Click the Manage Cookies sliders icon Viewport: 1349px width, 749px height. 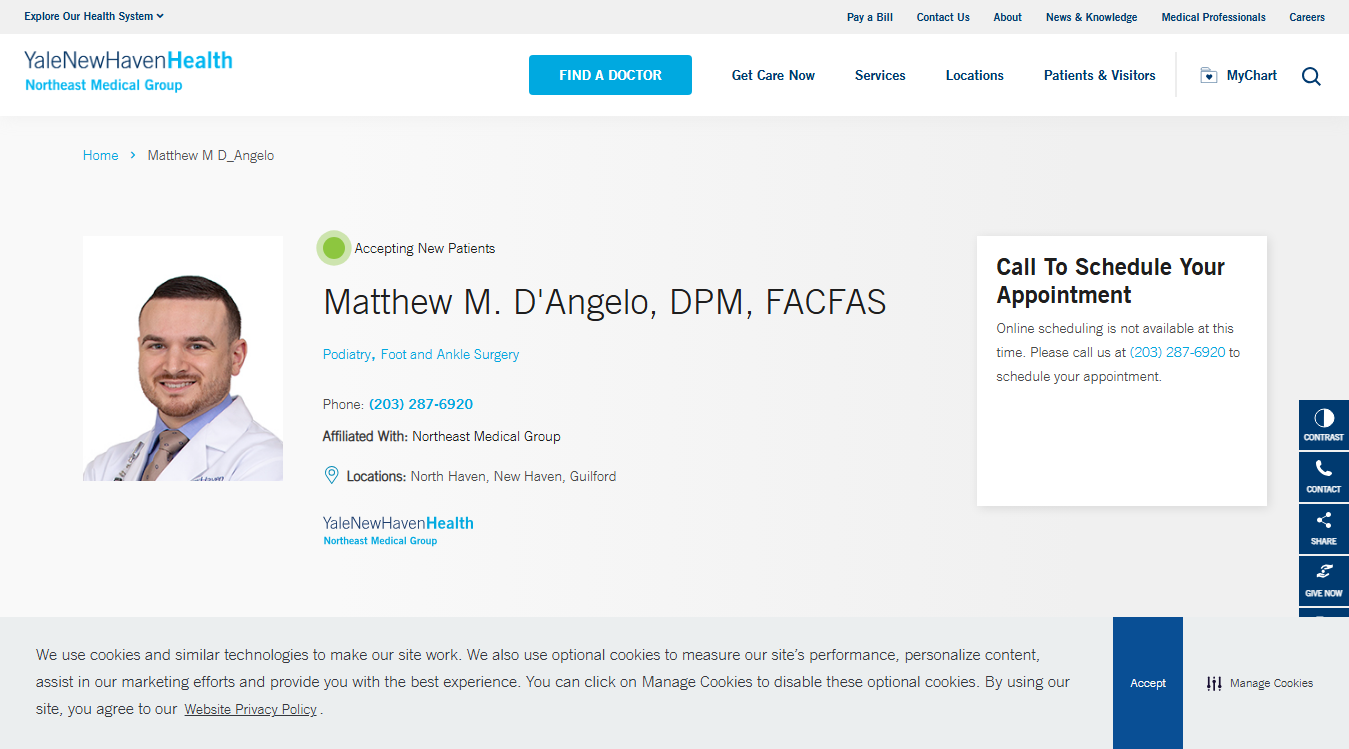coord(1214,683)
